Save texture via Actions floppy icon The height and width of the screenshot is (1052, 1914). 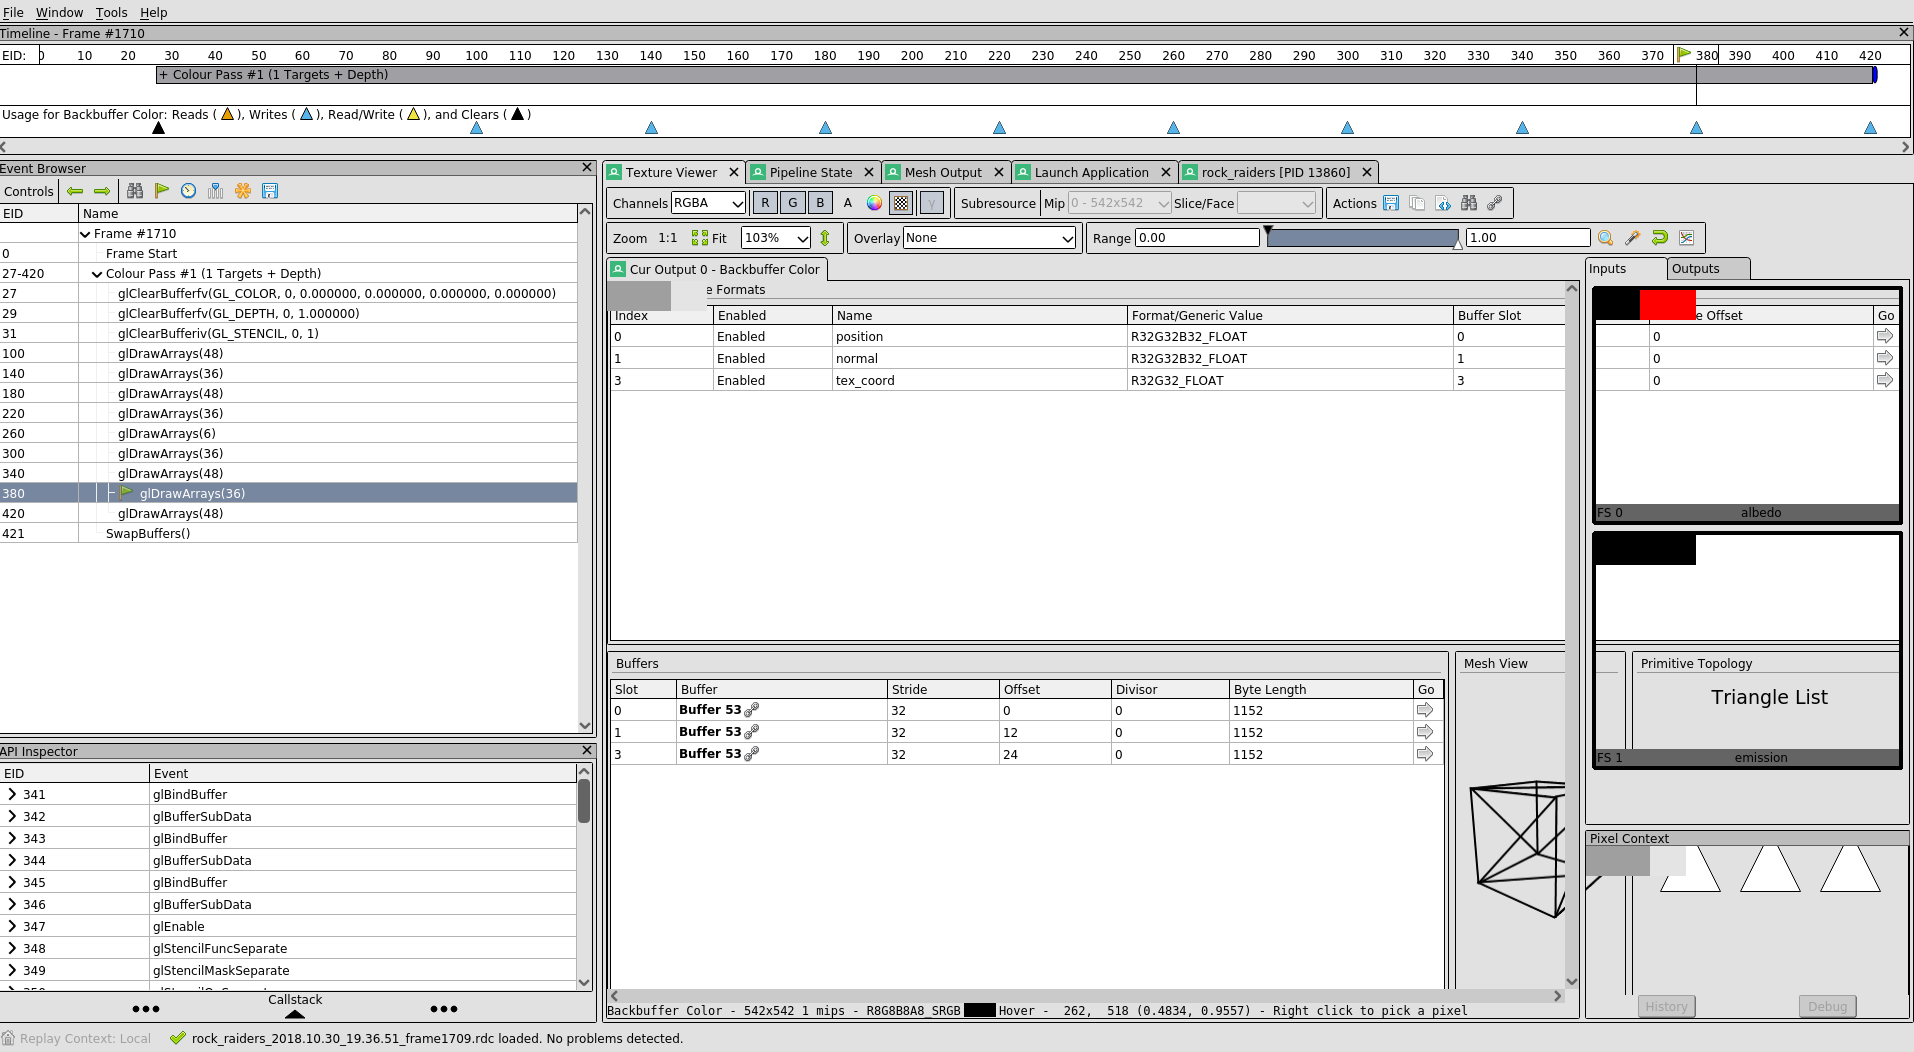pyautogui.click(x=1391, y=203)
